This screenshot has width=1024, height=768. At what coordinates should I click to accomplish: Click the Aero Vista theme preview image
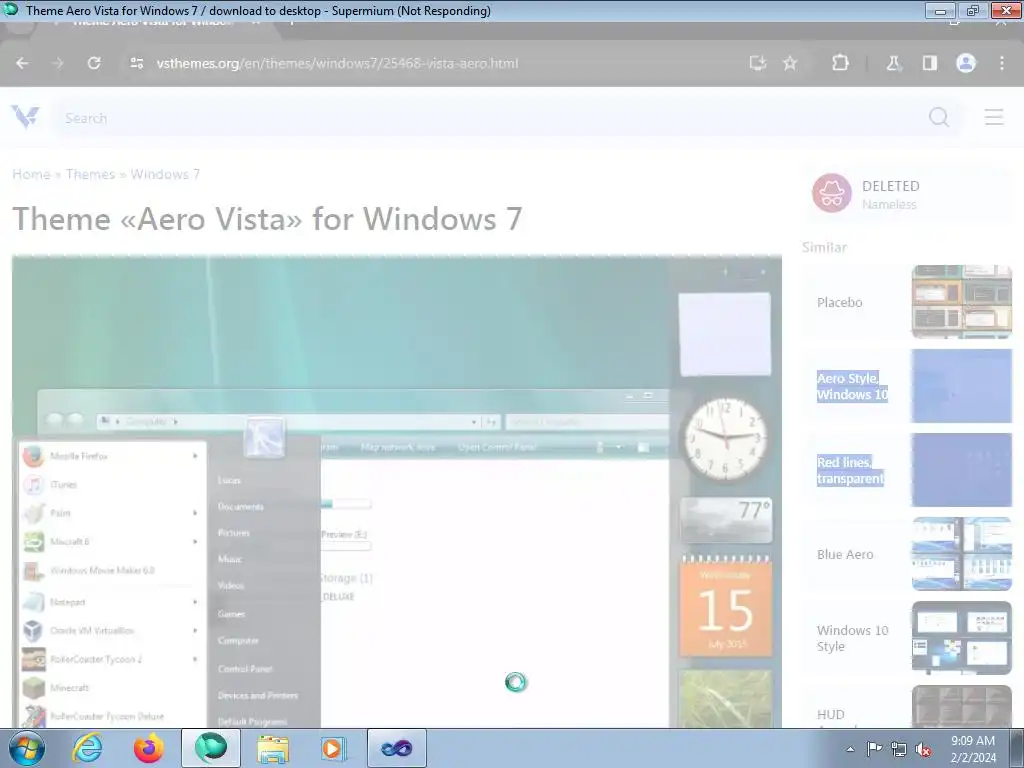[396, 491]
